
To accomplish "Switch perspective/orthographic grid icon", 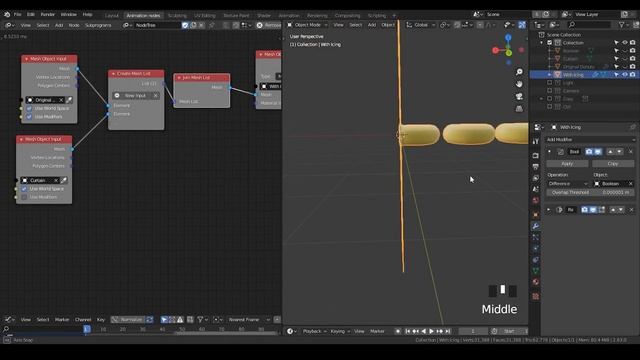I will coord(519,109).
